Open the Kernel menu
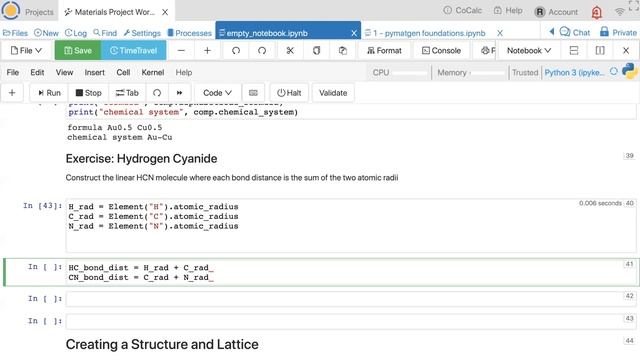The width and height of the screenshot is (640, 360). [153, 72]
